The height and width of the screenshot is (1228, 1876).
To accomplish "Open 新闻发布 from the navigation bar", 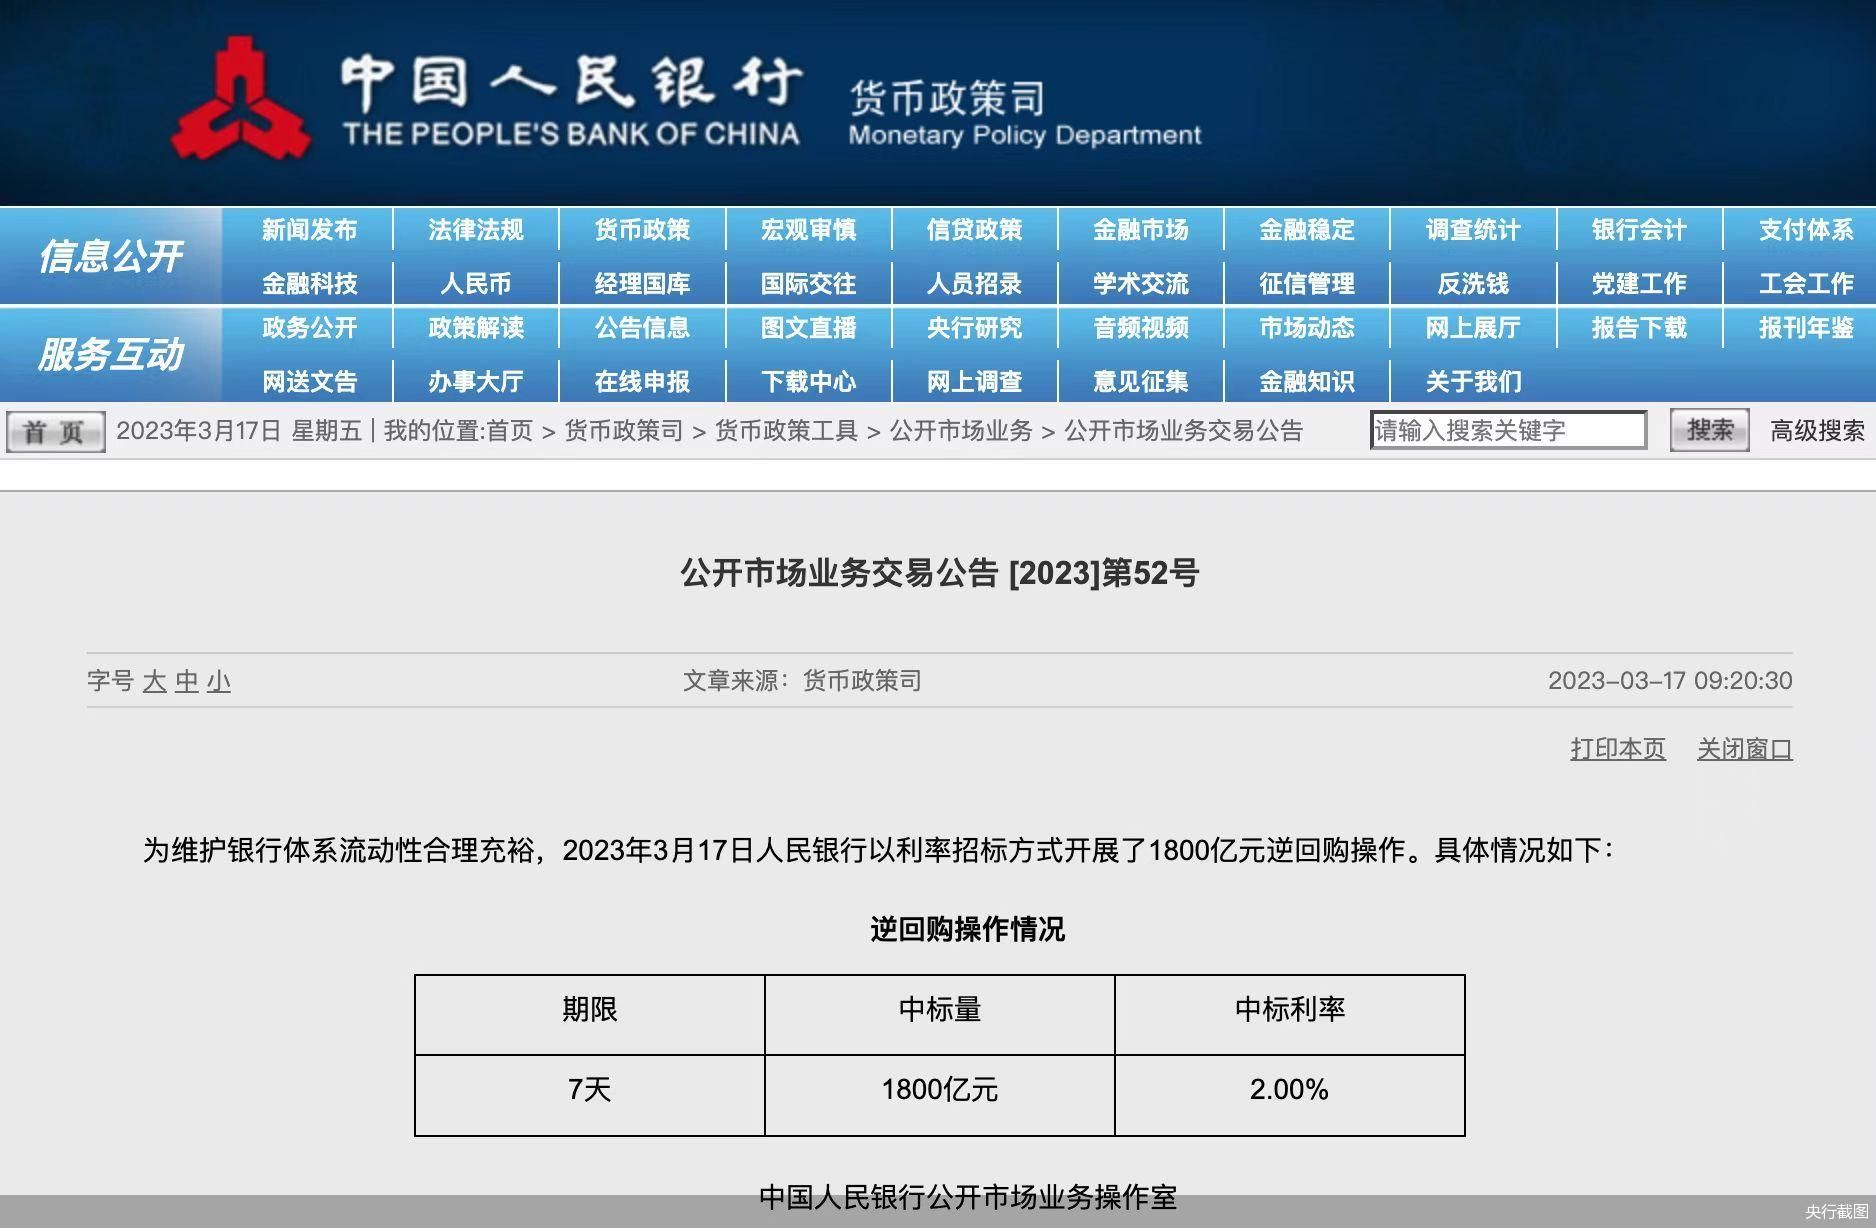I will [309, 230].
